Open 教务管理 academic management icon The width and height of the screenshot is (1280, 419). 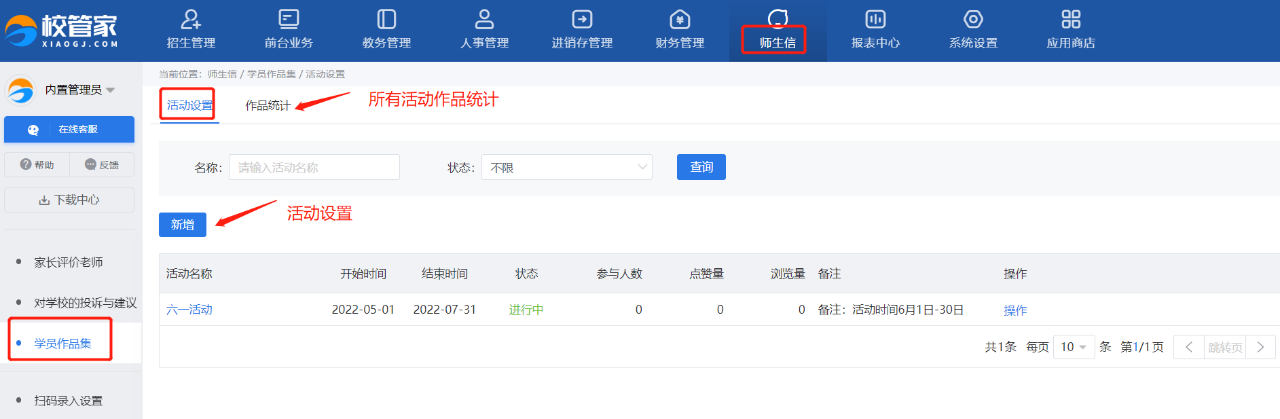pyautogui.click(x=386, y=20)
